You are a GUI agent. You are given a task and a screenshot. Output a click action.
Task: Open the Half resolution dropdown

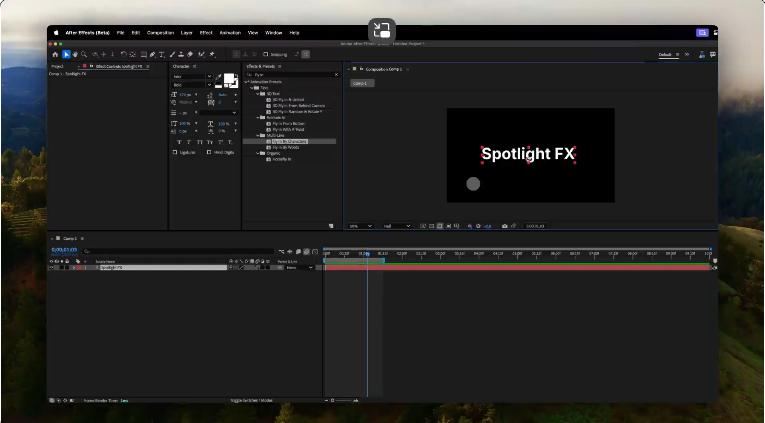(396, 226)
